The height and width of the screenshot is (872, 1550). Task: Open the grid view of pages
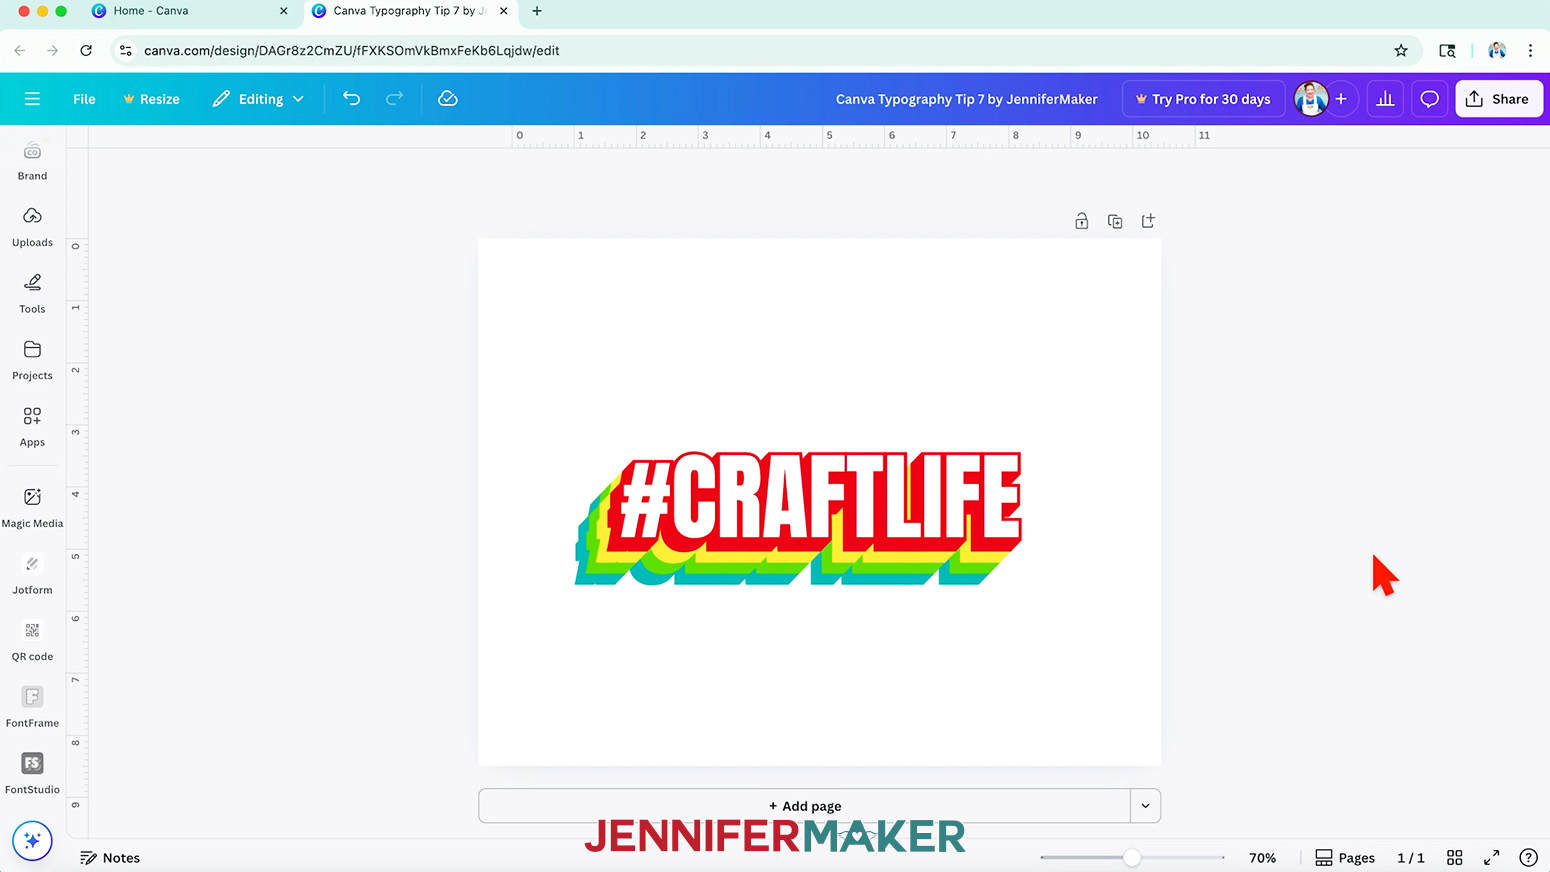[1455, 858]
